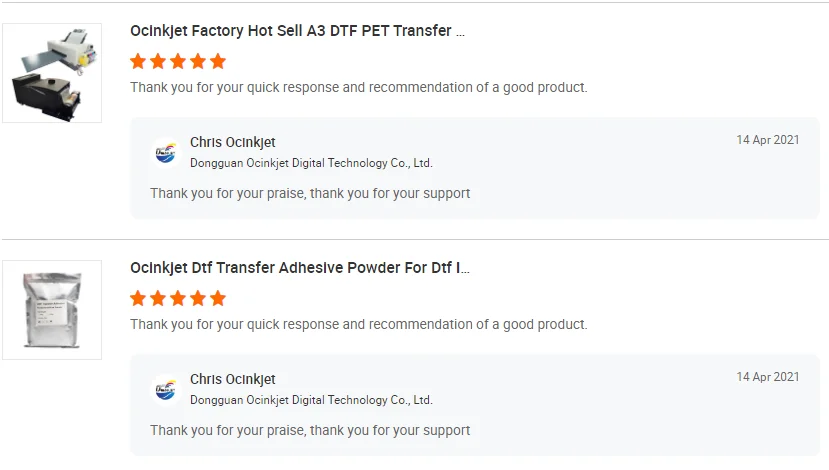Click the fifth star under the A3 DTF PET Transfer title
829x470 pixels.
(x=218, y=61)
